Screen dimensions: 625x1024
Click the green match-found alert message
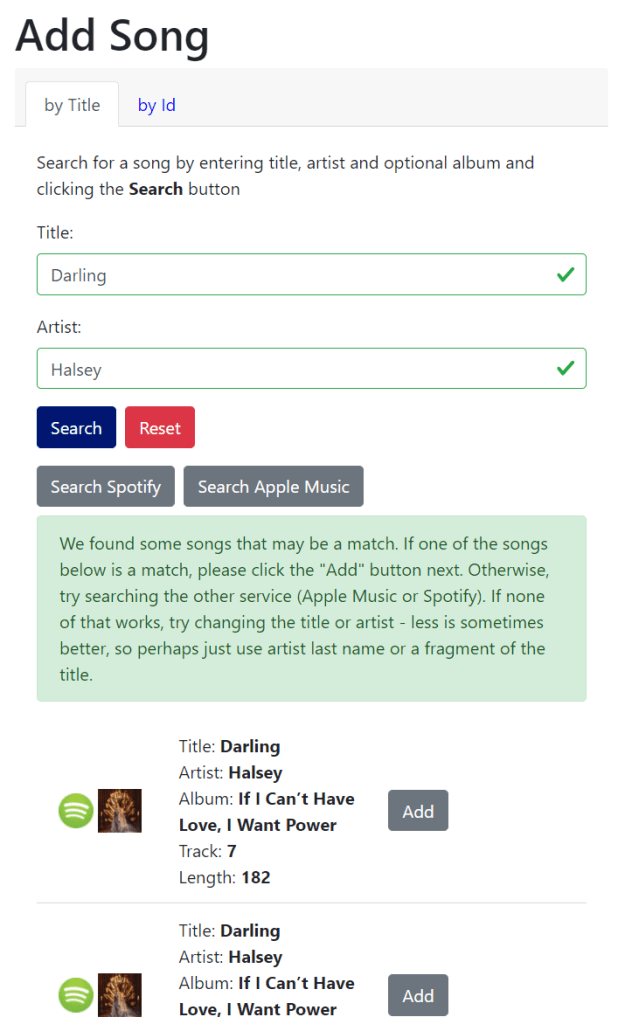coord(311,608)
